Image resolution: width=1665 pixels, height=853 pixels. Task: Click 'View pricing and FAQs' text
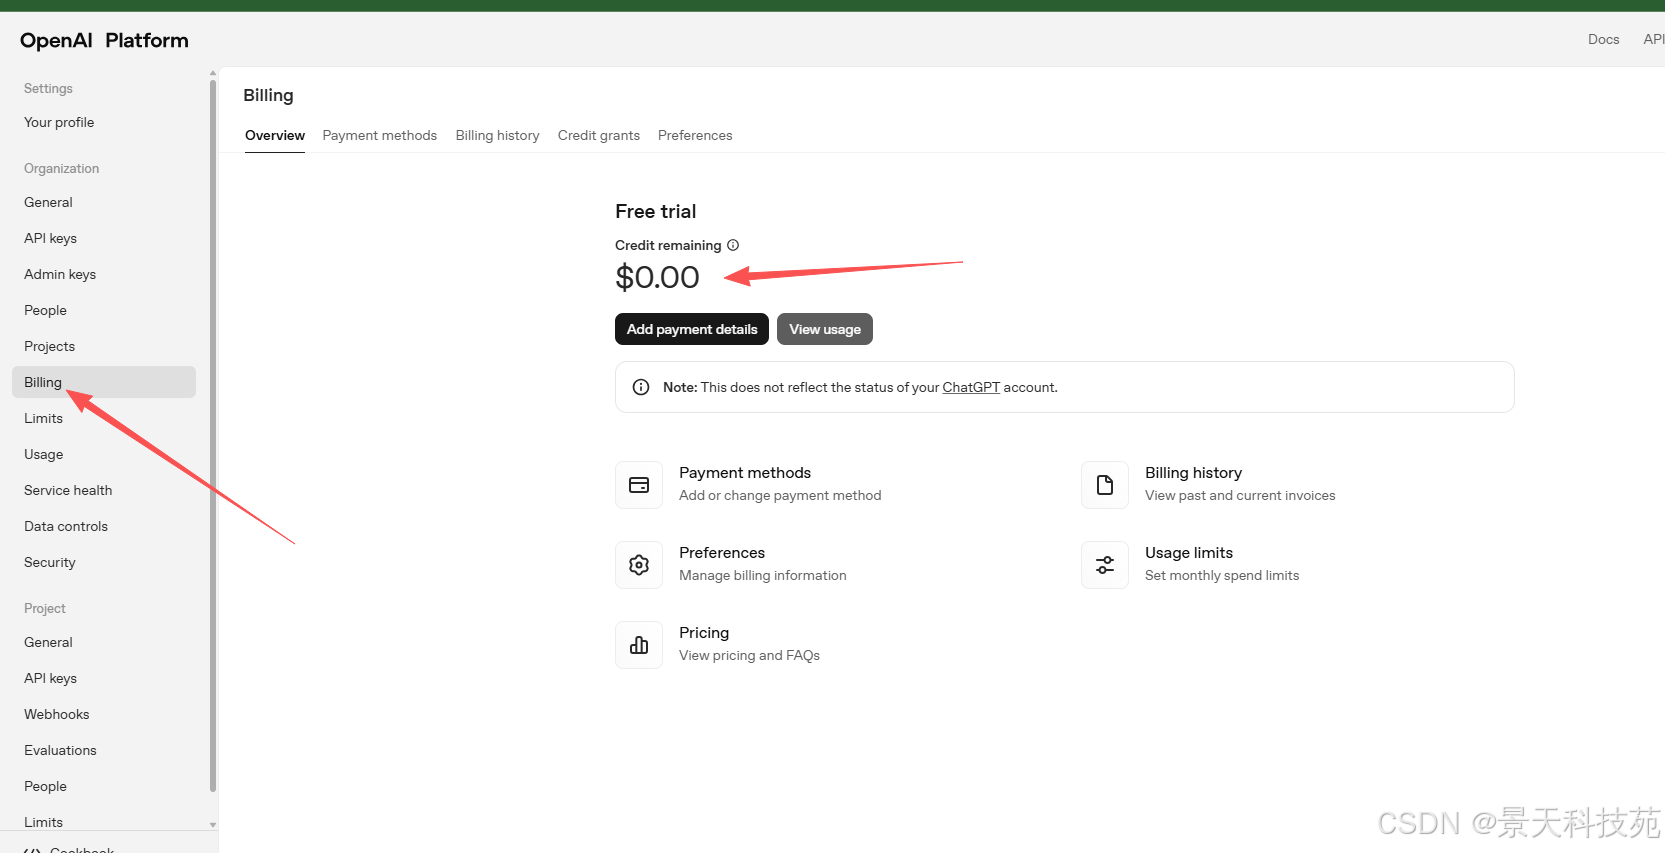pos(749,656)
